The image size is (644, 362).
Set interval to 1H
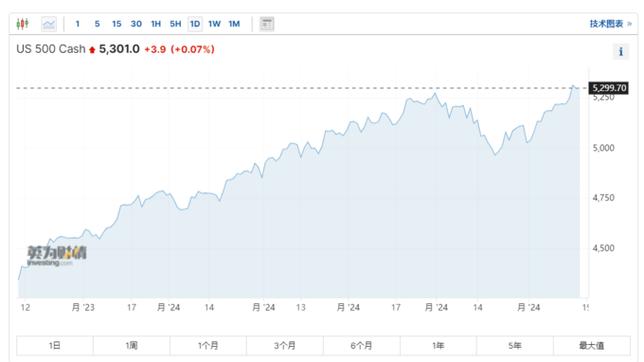point(156,24)
